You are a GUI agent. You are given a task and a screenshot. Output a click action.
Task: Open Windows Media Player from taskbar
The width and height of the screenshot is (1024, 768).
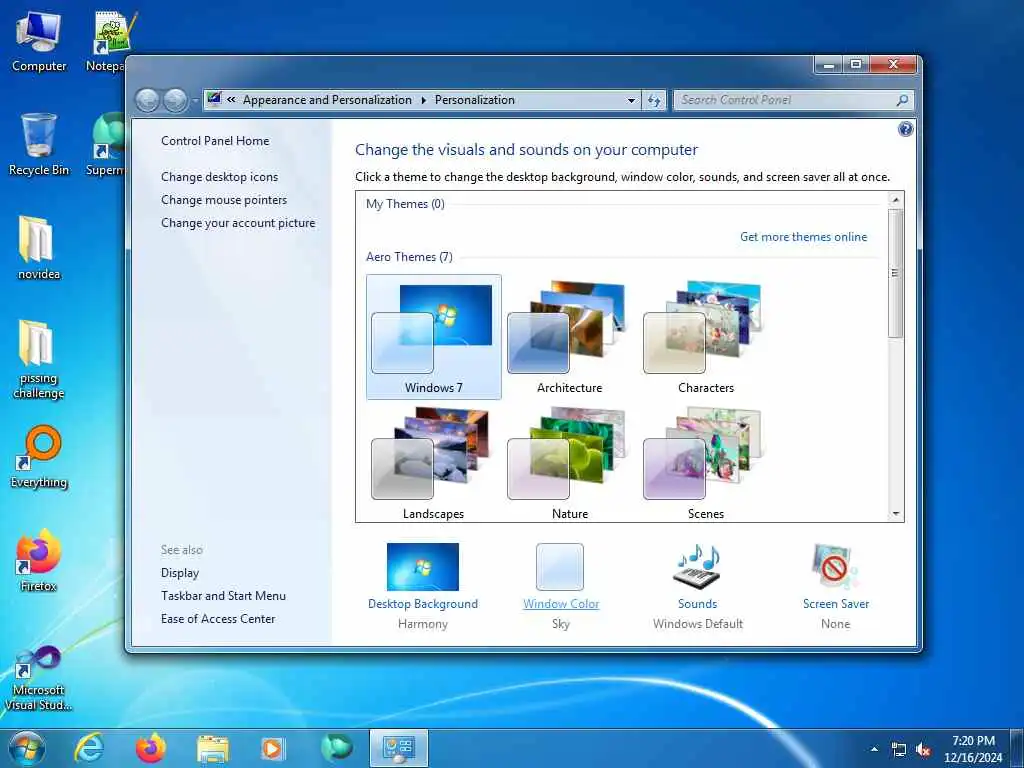click(272, 749)
